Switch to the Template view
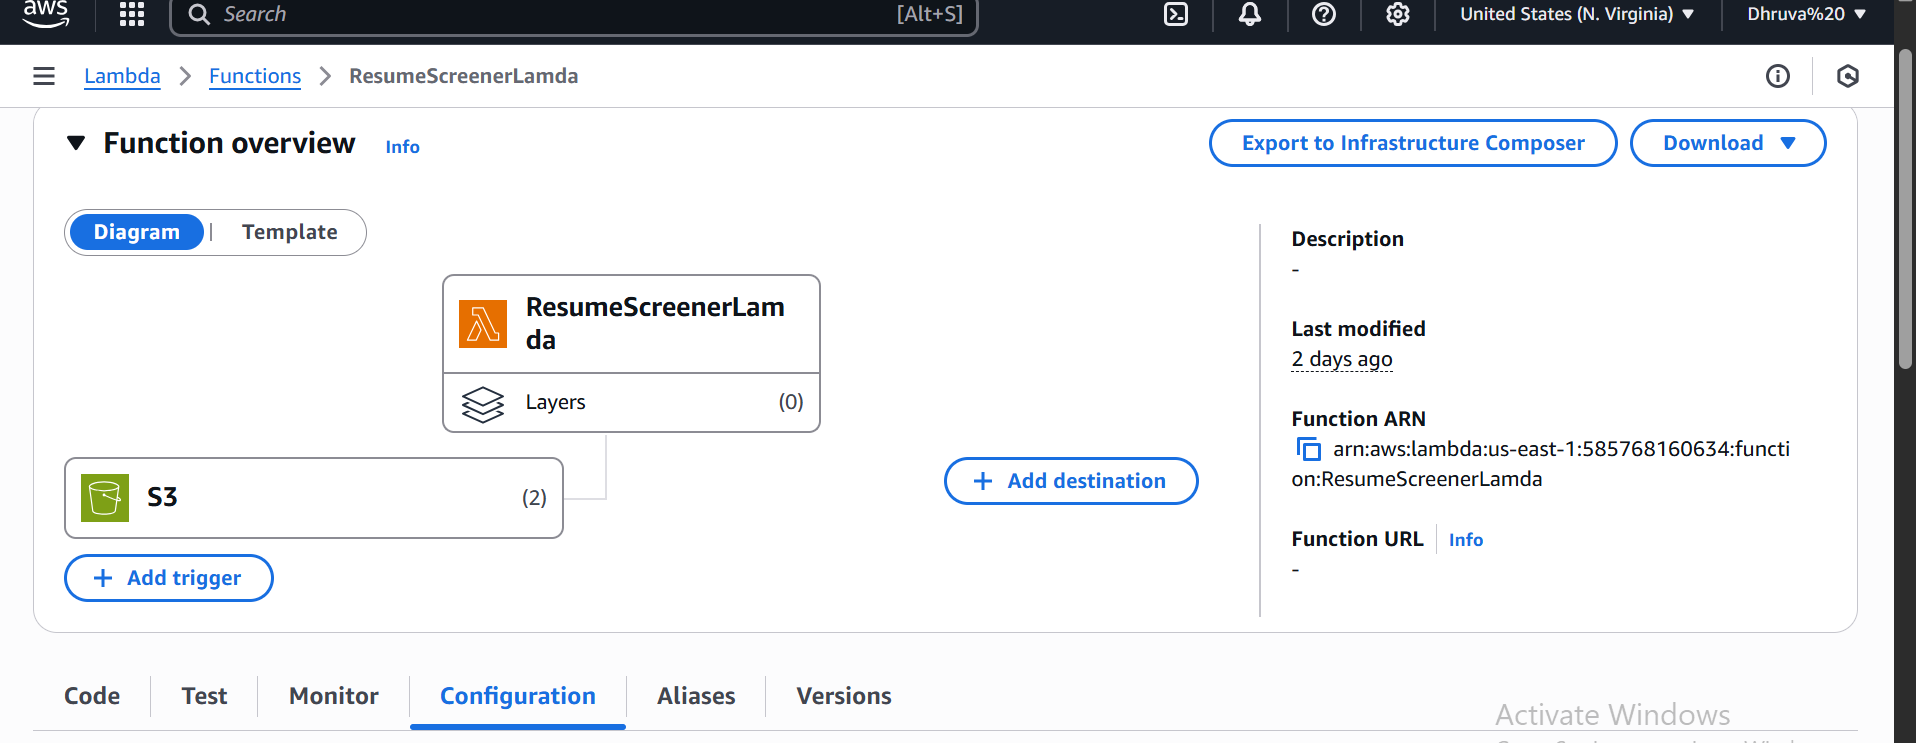Screen dimensions: 1916x743 [290, 232]
